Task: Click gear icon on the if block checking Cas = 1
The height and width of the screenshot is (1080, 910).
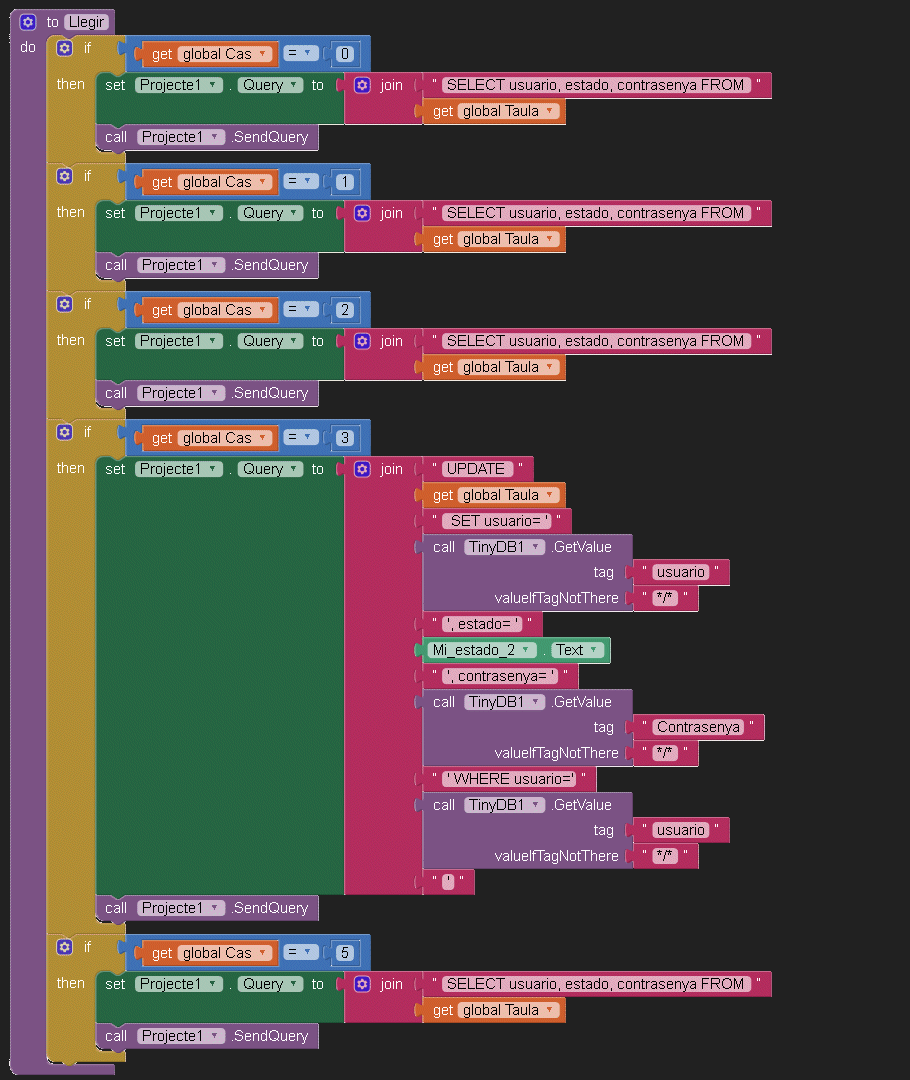Action: pos(65,176)
